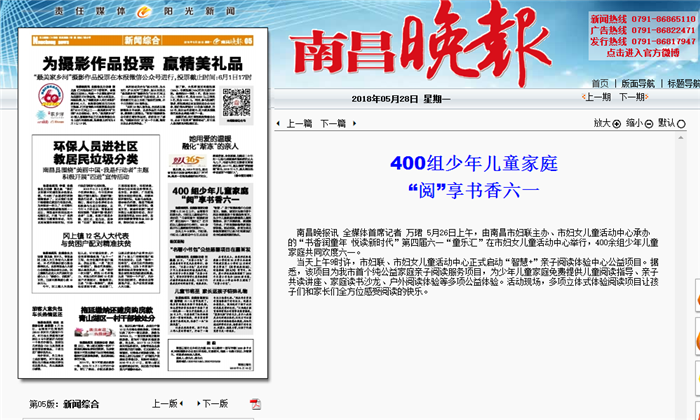Open next page with 下一版
700x420 pixels.
tap(213, 404)
